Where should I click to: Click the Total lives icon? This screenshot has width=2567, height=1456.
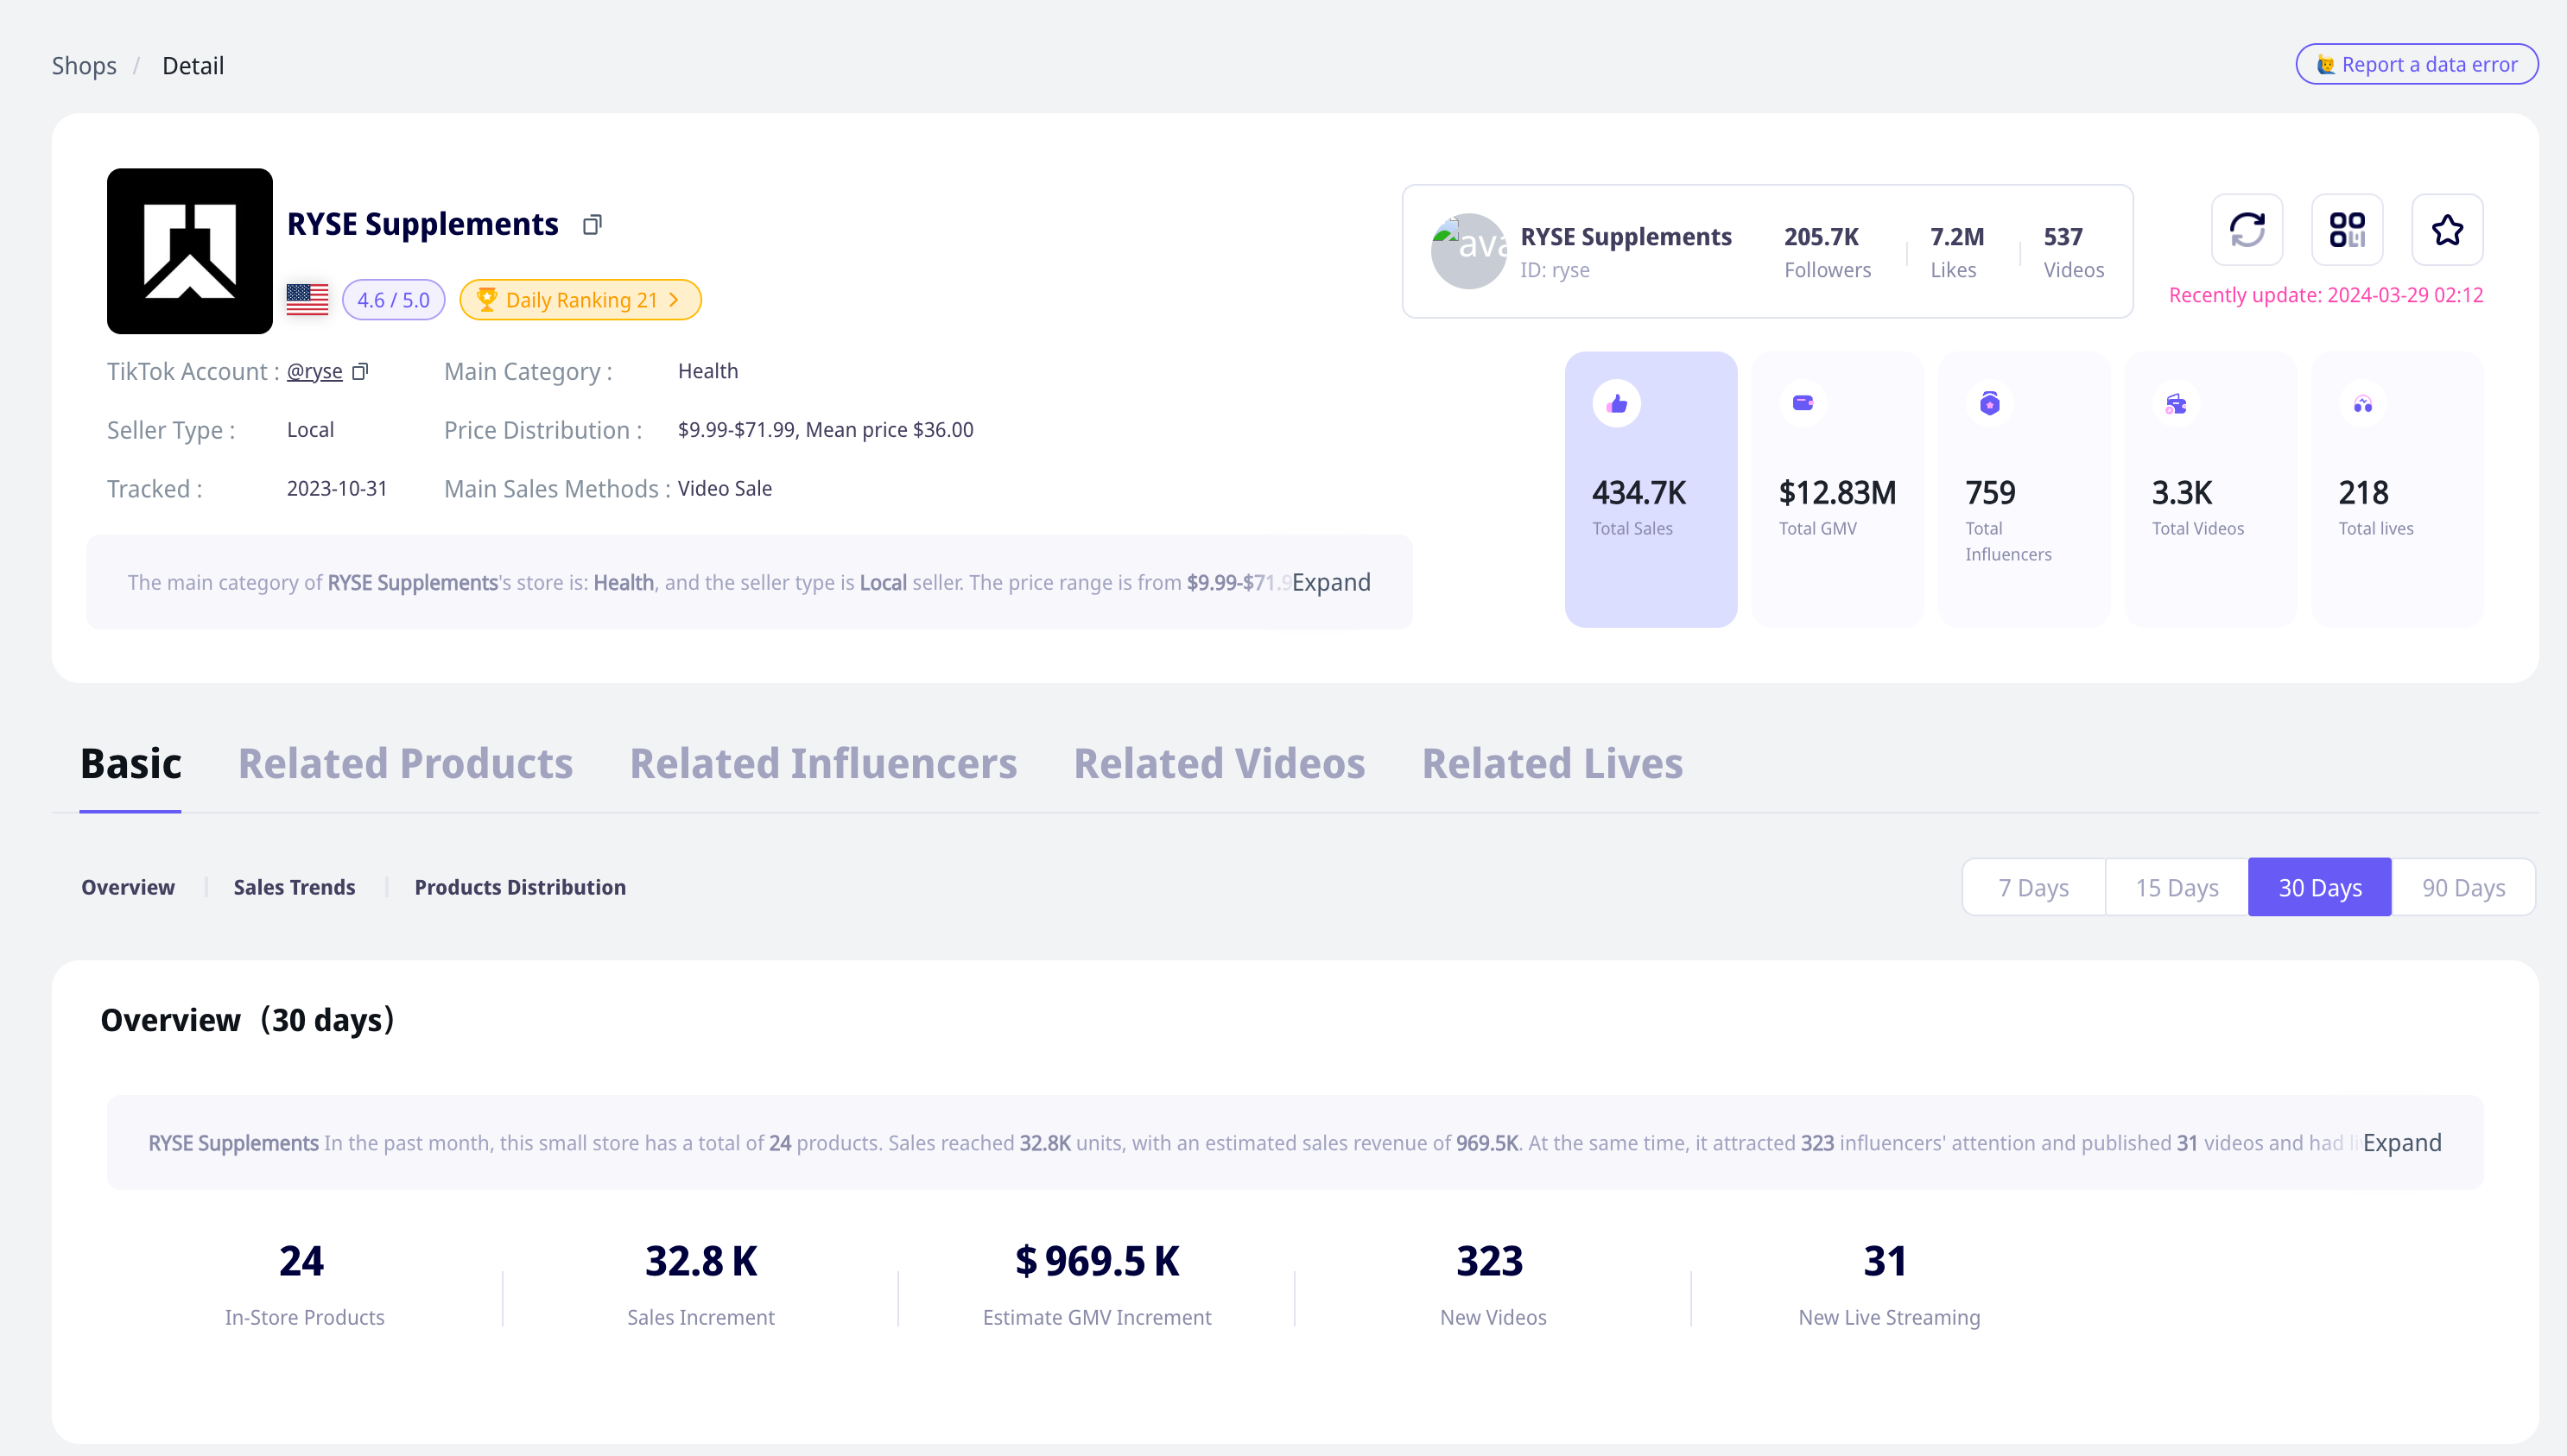click(x=2363, y=404)
